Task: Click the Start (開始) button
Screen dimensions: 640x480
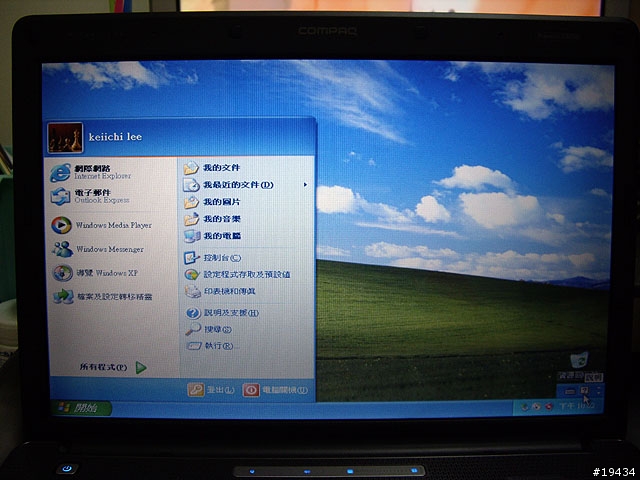Action: (80, 408)
